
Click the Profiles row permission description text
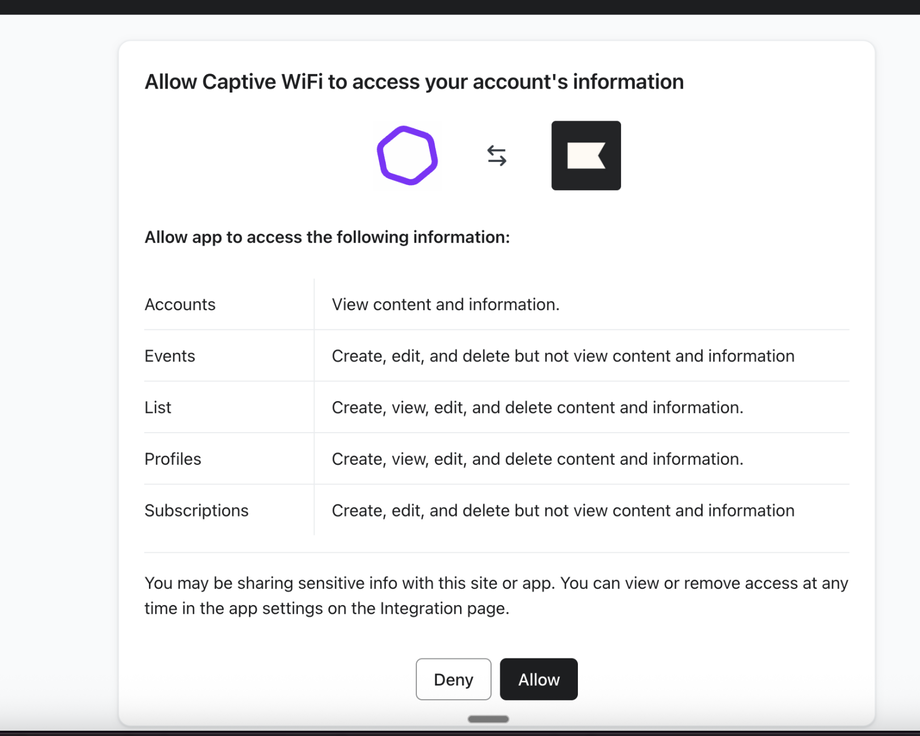tap(537, 459)
